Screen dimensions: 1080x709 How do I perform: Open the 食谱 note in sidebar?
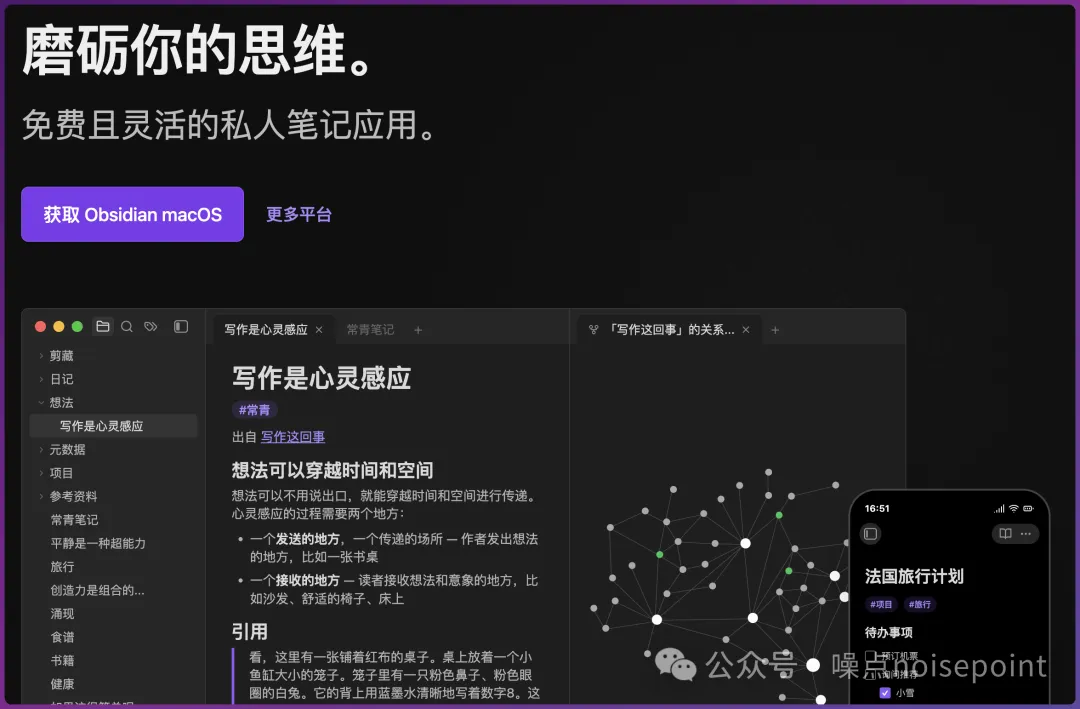point(62,637)
